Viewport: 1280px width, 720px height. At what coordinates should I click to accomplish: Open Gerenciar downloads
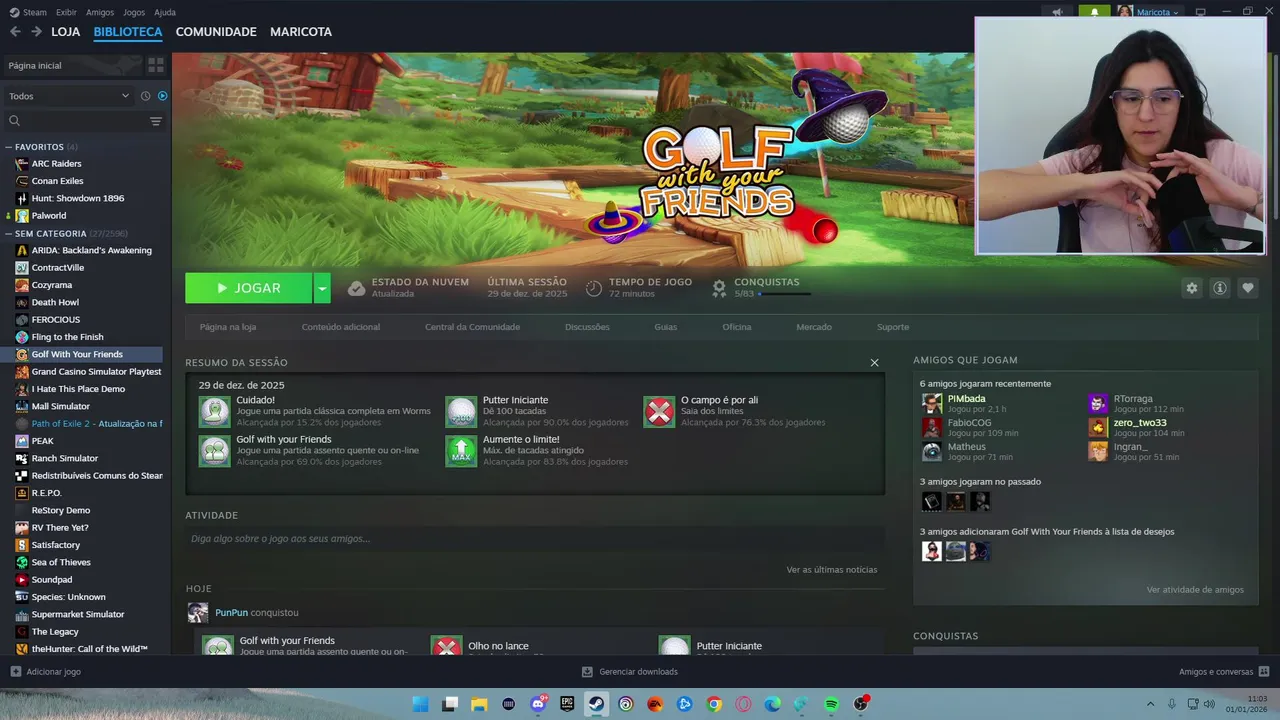630,672
